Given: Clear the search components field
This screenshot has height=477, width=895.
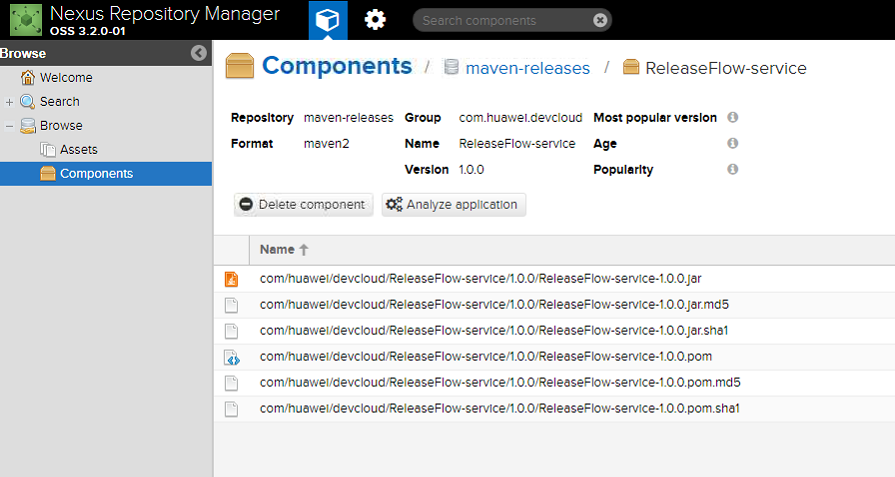Looking at the screenshot, I should tap(600, 20).
